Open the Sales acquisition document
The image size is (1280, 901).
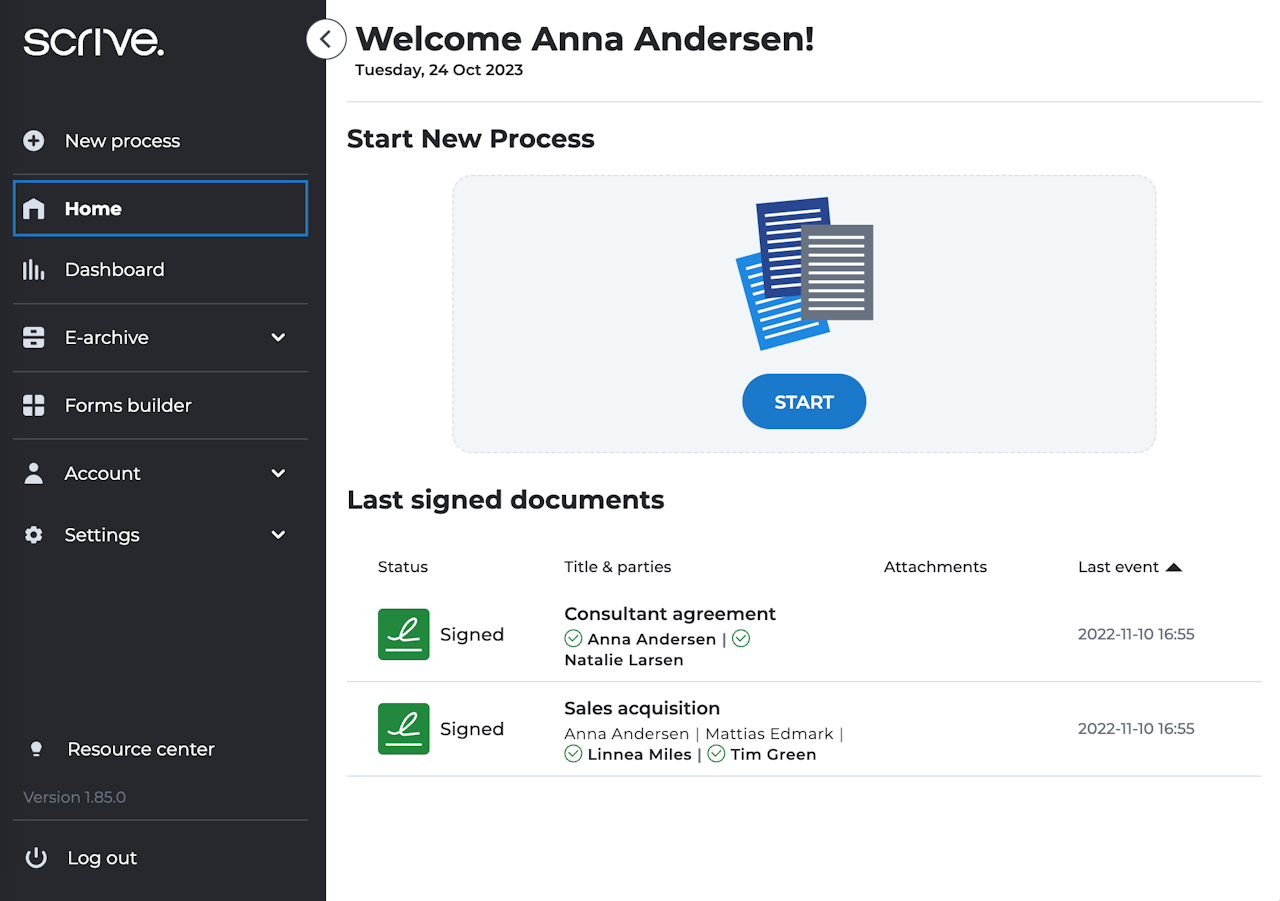(x=642, y=708)
